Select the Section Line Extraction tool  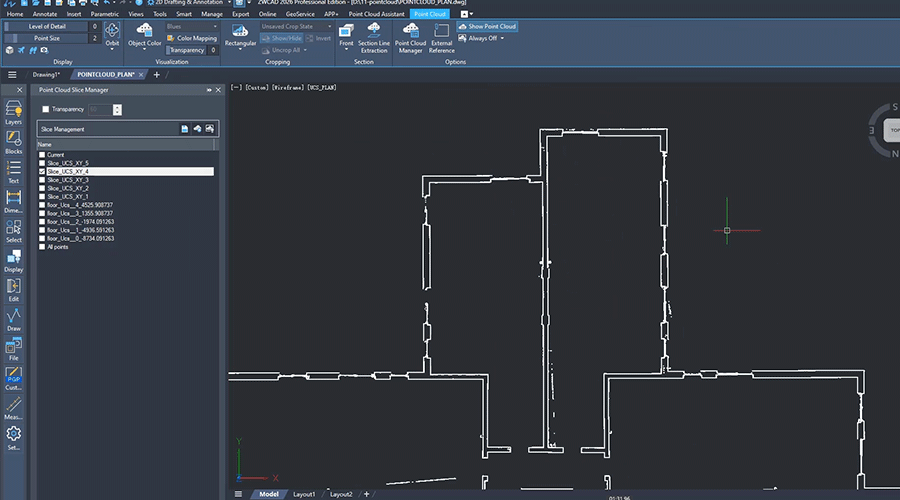pos(374,38)
